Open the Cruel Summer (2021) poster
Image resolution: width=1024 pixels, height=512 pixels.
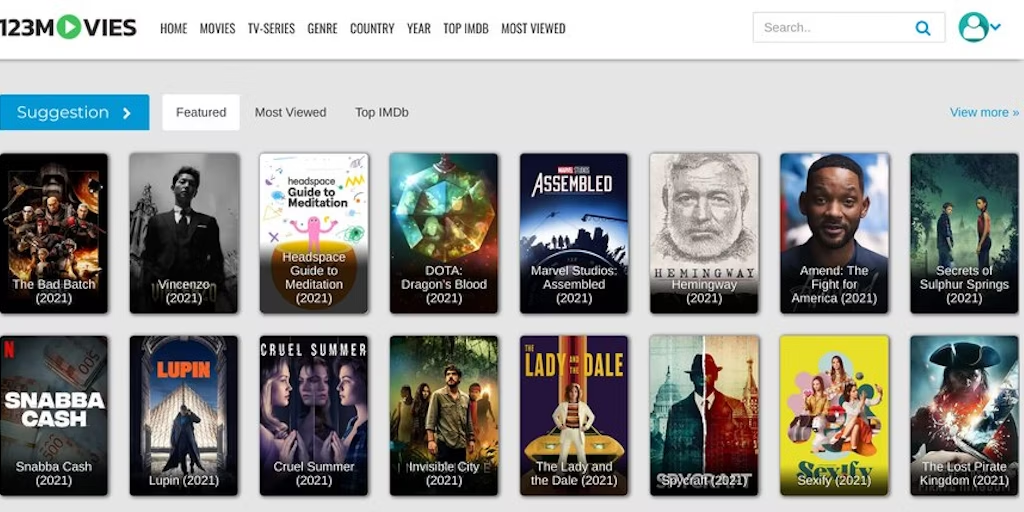(x=314, y=415)
